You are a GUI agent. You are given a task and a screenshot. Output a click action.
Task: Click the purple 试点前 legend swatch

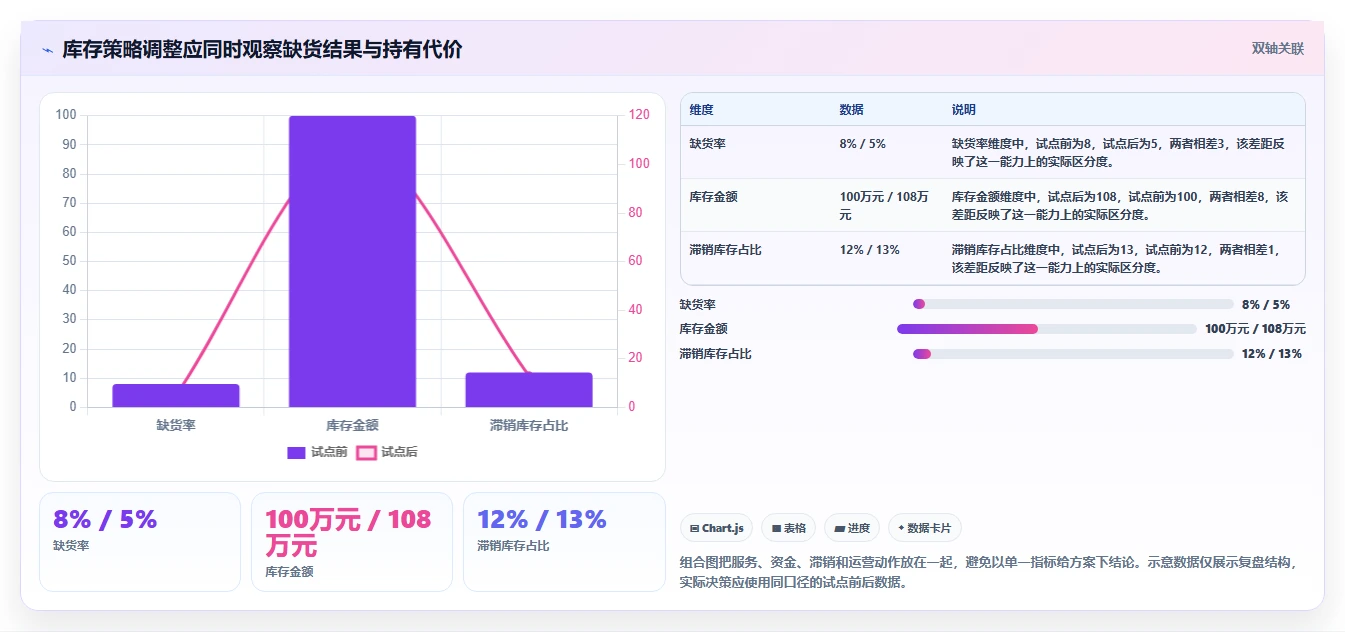click(x=296, y=453)
